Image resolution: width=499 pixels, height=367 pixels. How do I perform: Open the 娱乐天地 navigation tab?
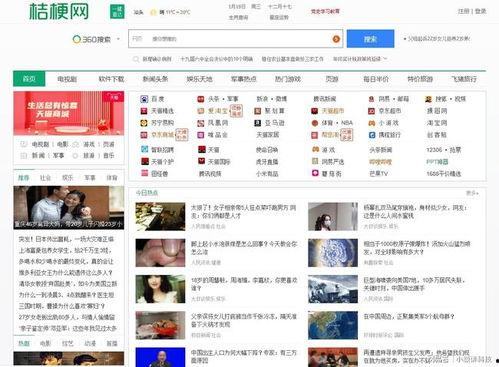[x=199, y=79]
